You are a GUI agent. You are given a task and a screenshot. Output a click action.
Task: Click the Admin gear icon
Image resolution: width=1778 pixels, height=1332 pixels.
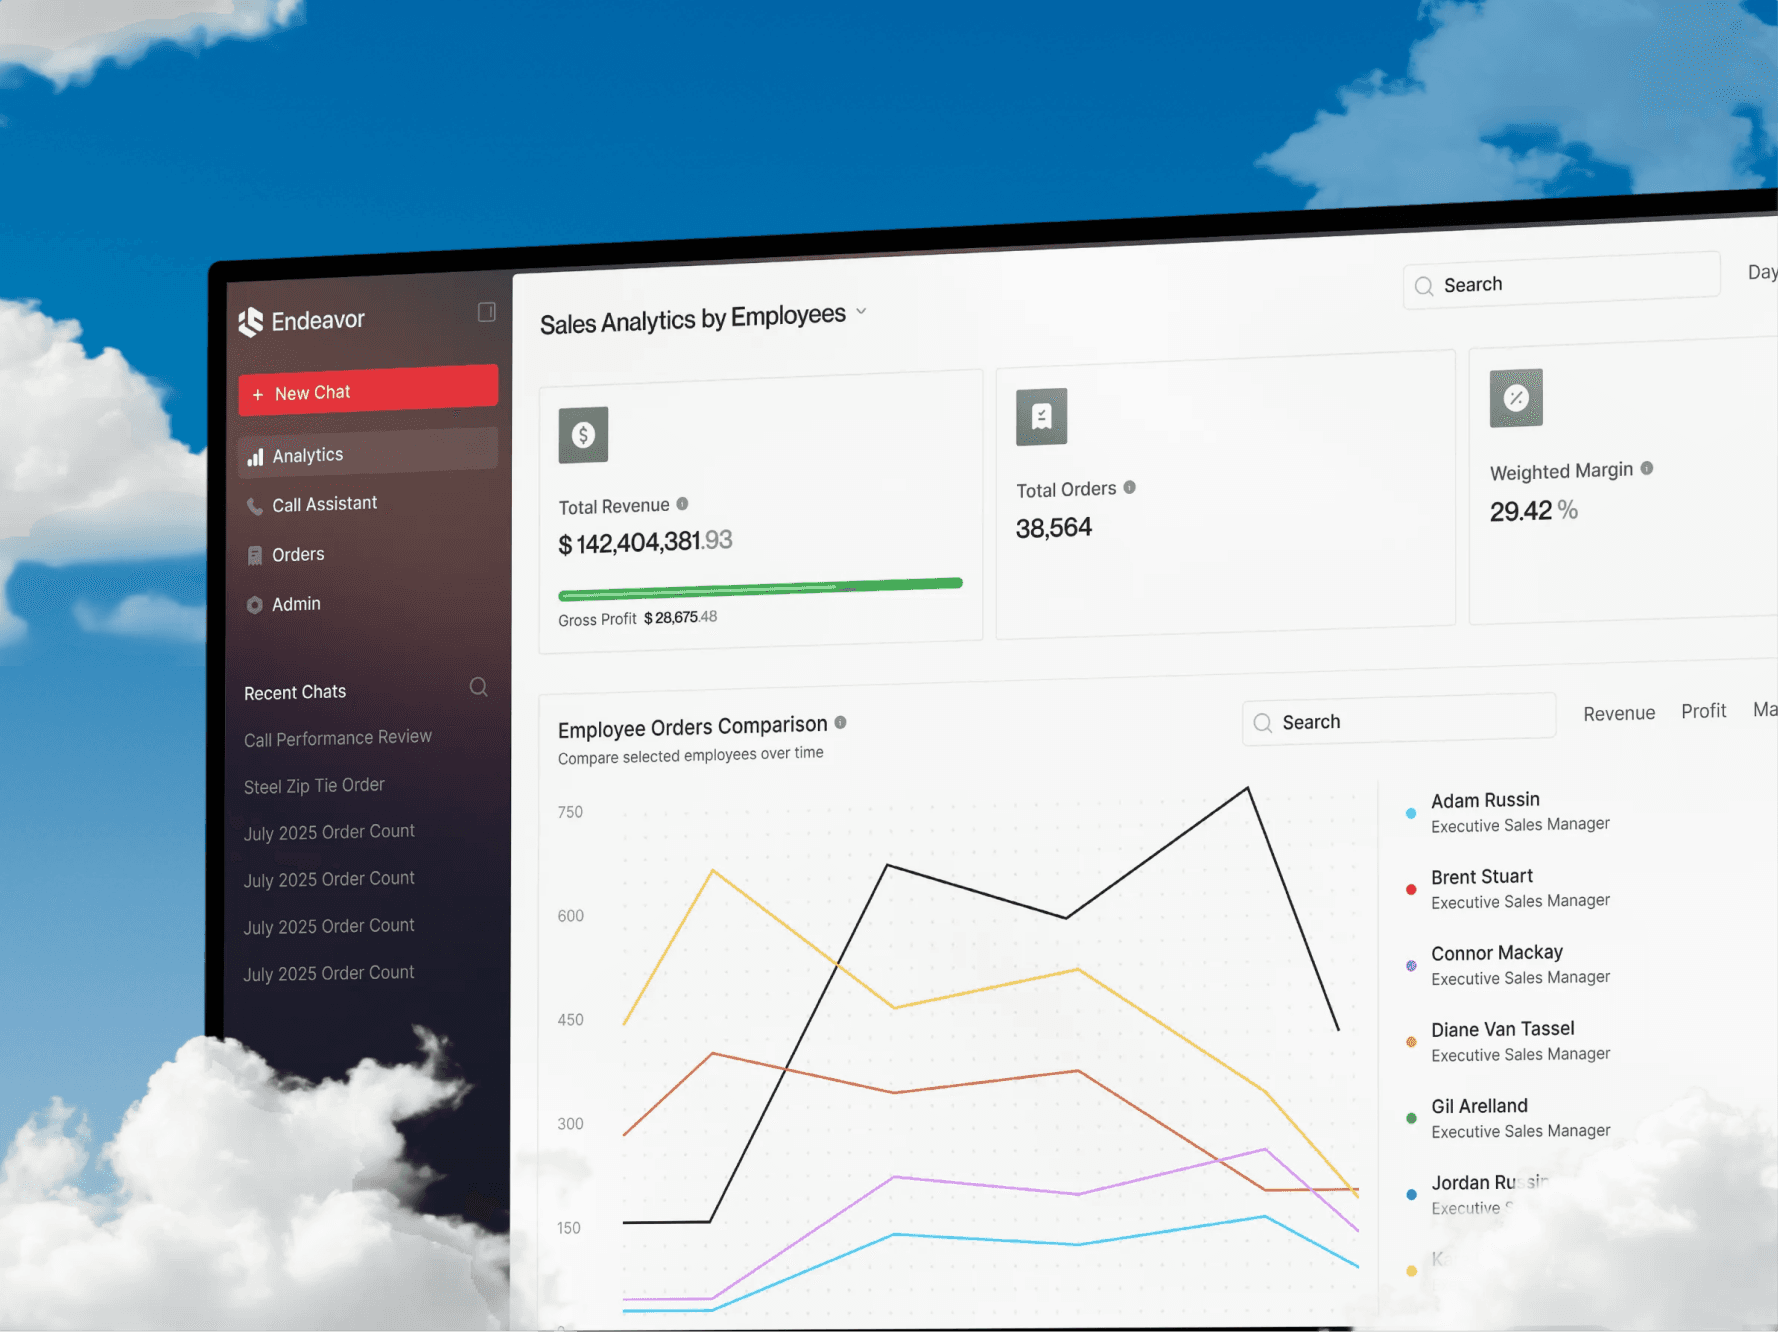(x=255, y=605)
